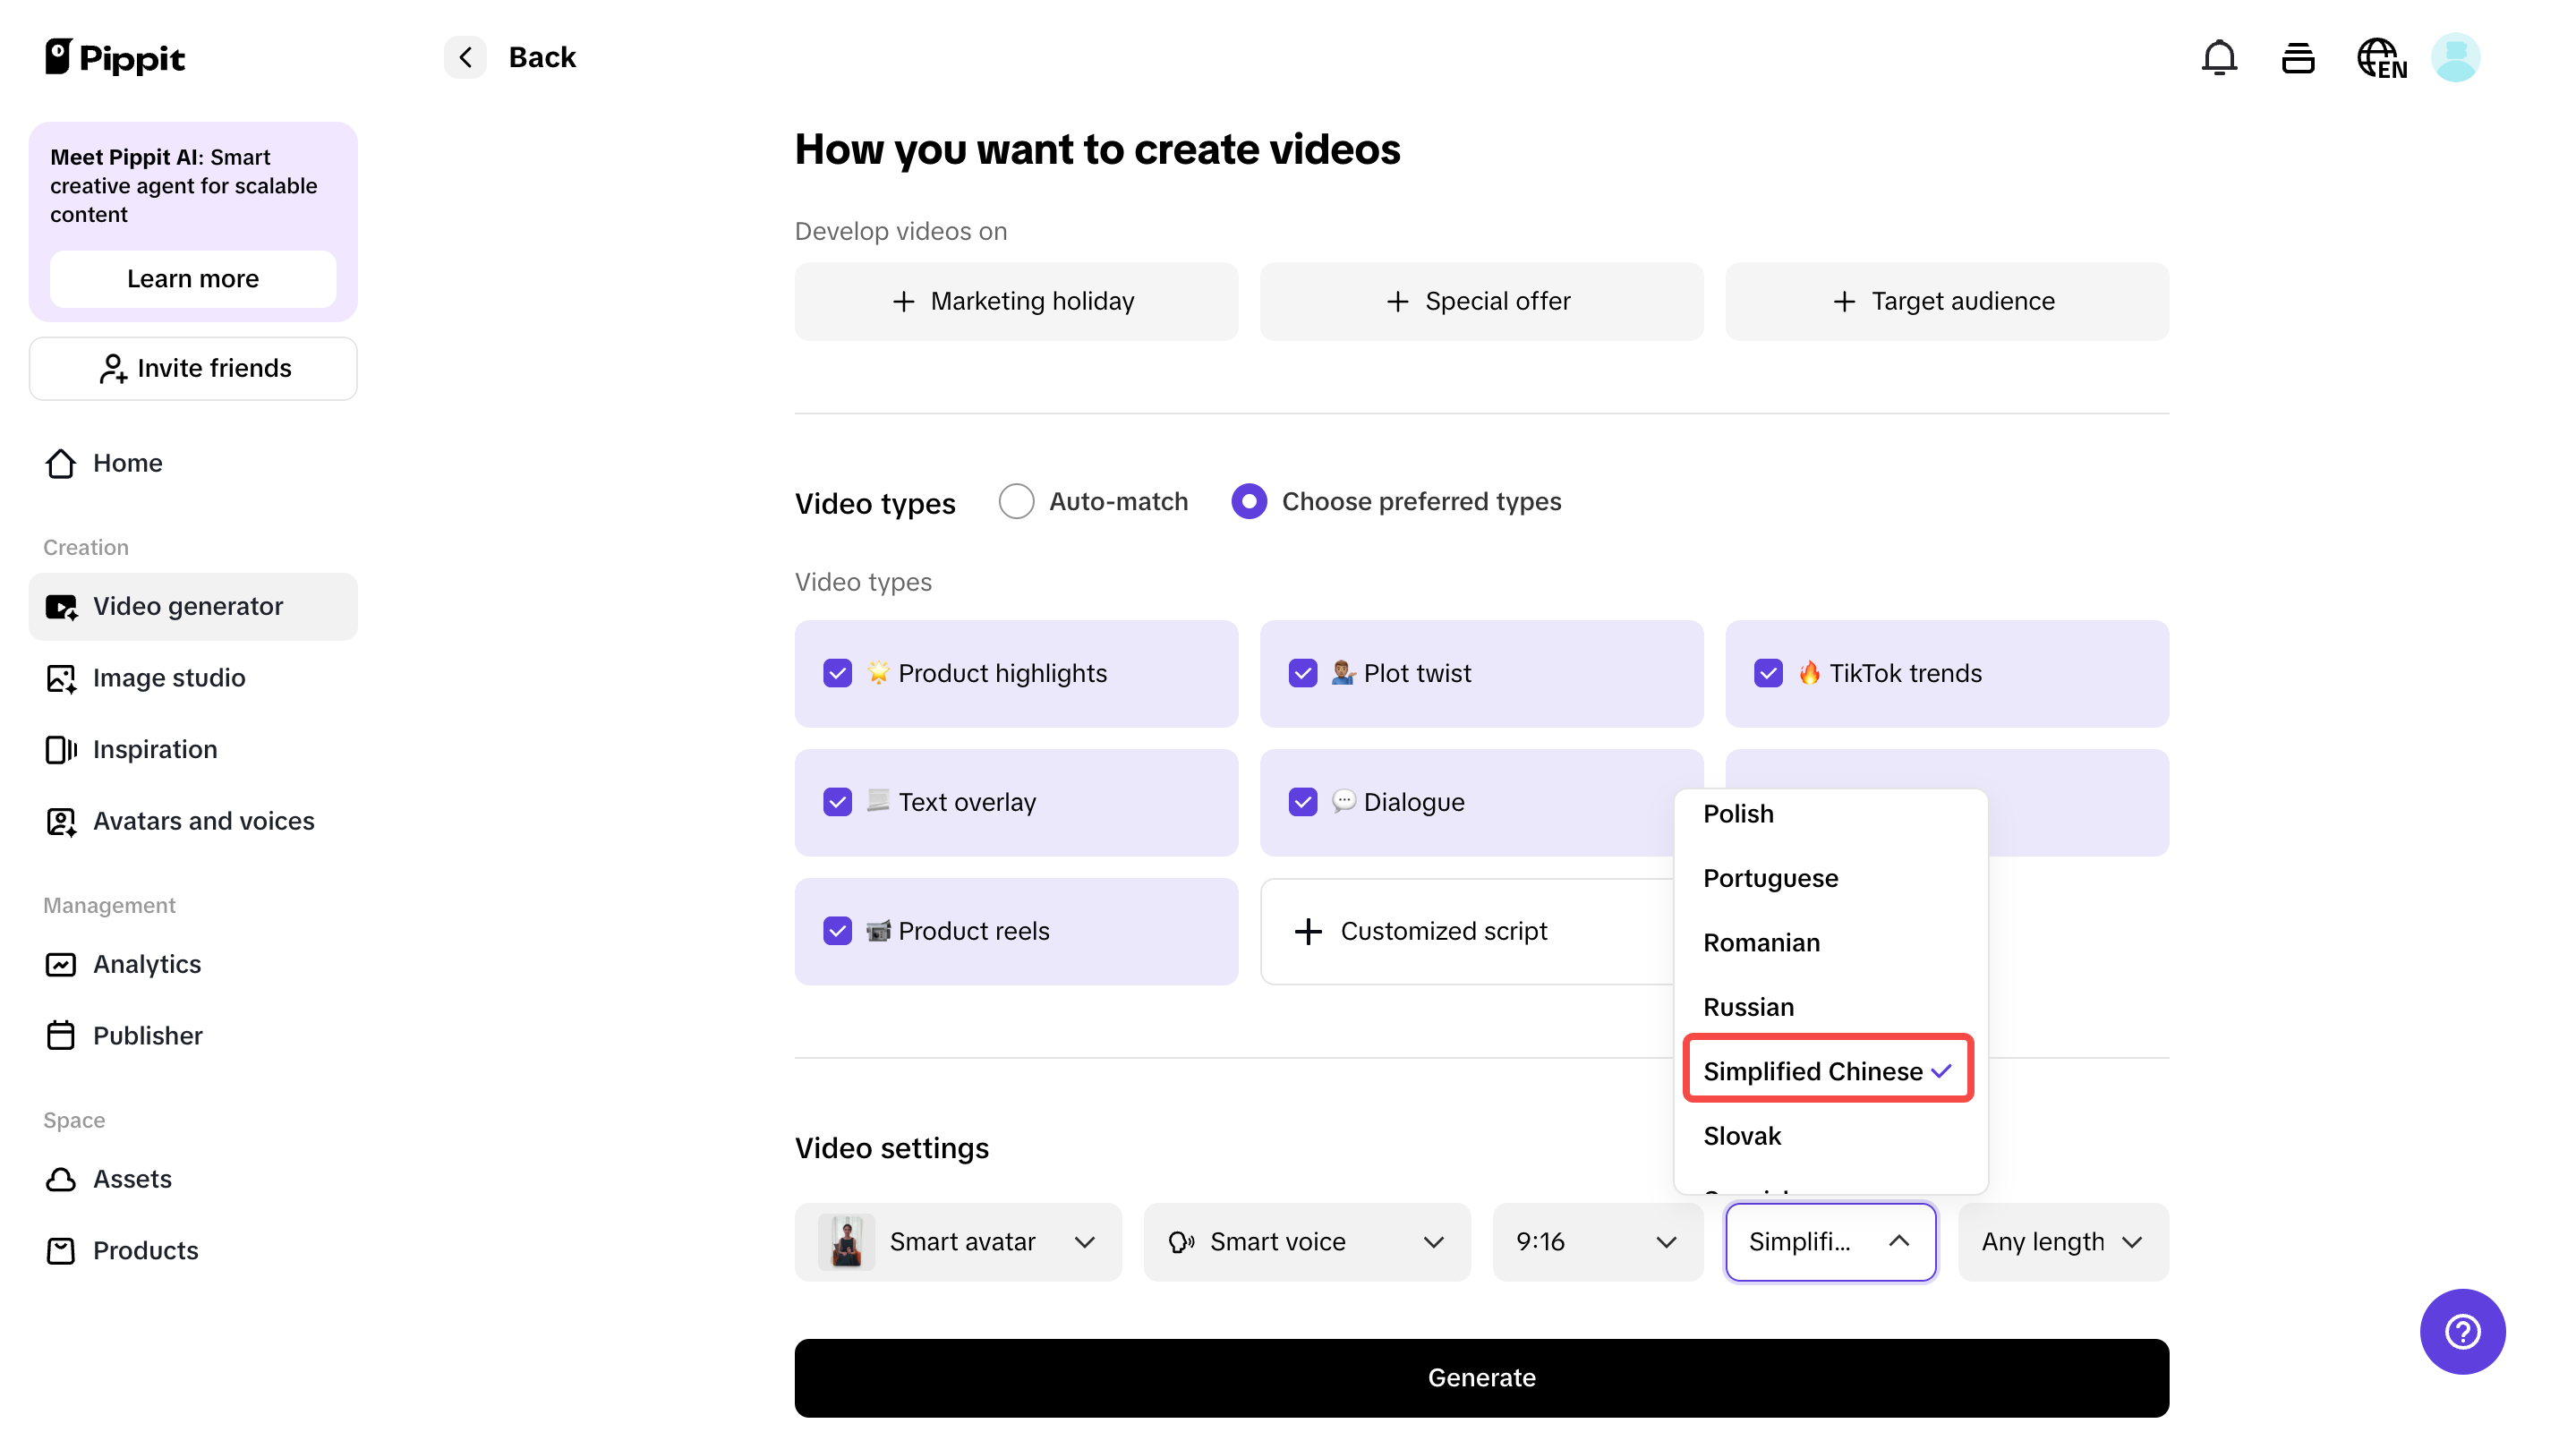Add a Customized script

coord(1420,930)
